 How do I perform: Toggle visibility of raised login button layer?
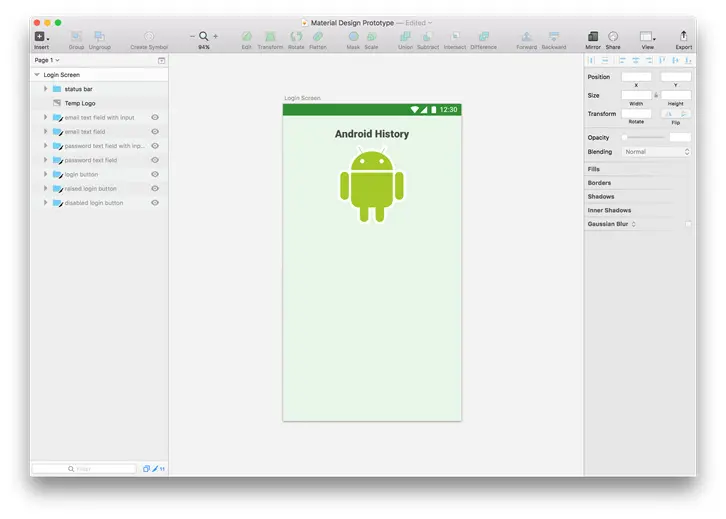155,188
